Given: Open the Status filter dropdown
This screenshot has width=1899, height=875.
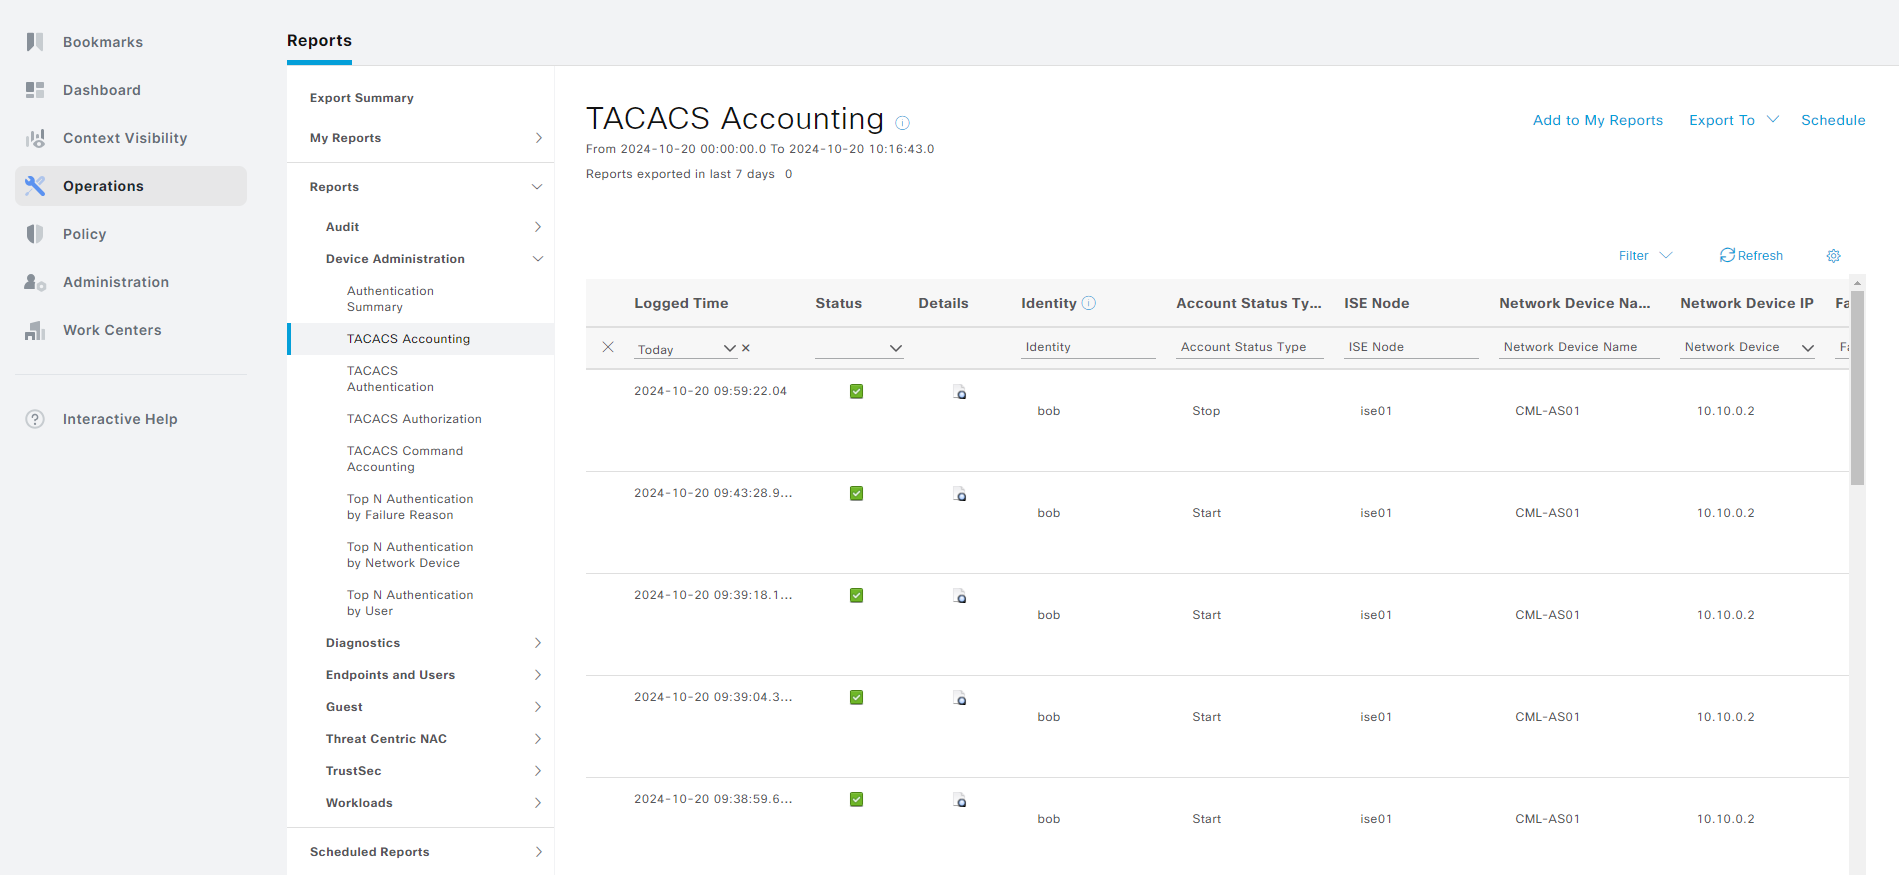Looking at the screenshot, I should tap(859, 348).
